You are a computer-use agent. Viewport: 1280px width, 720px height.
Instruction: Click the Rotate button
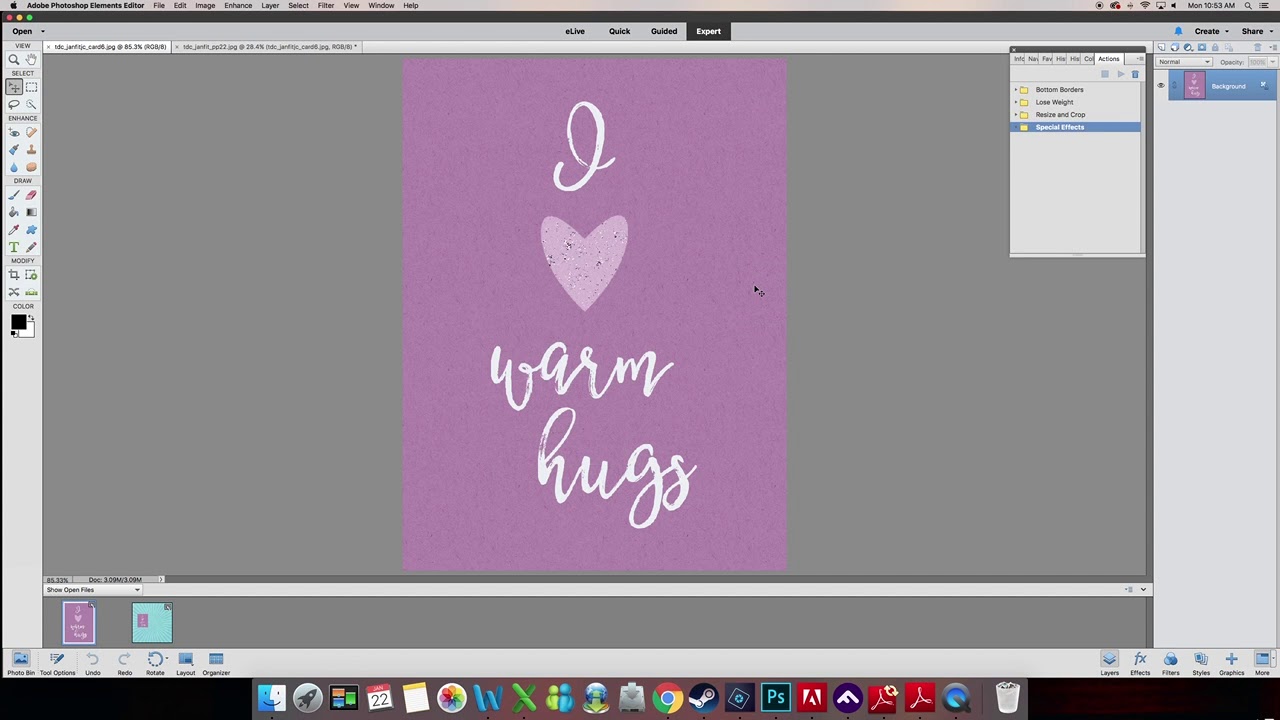point(155,662)
